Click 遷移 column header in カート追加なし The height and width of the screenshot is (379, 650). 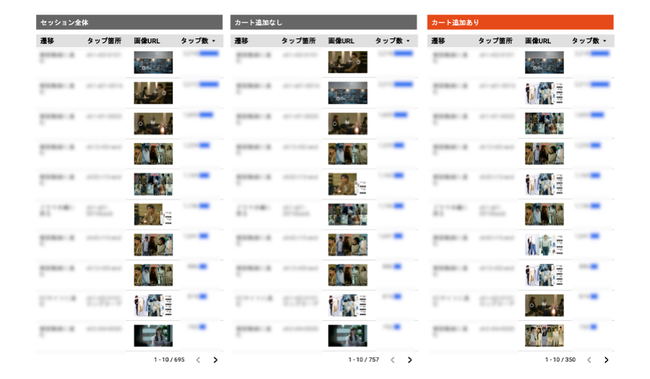(241, 41)
